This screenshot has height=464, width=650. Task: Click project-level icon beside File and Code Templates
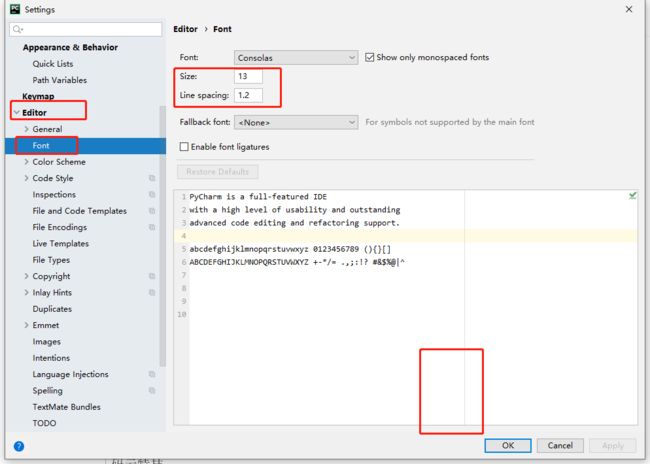point(152,211)
